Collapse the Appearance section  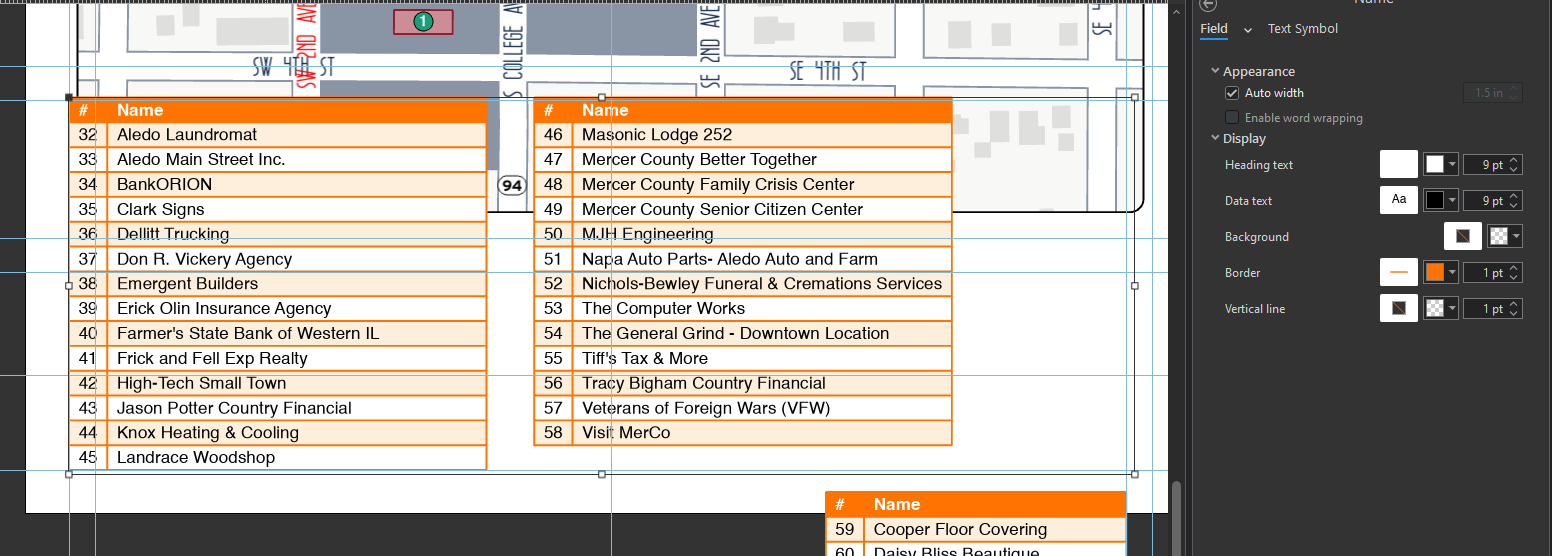pos(1215,71)
